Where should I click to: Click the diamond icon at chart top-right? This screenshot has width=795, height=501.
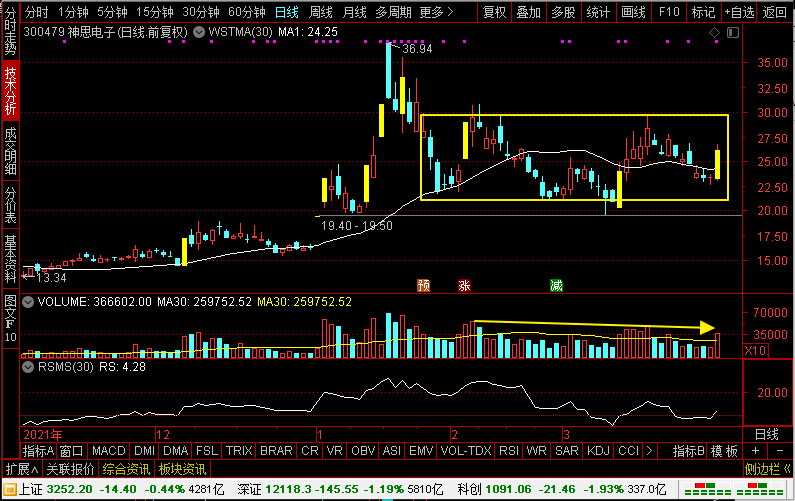pos(715,33)
